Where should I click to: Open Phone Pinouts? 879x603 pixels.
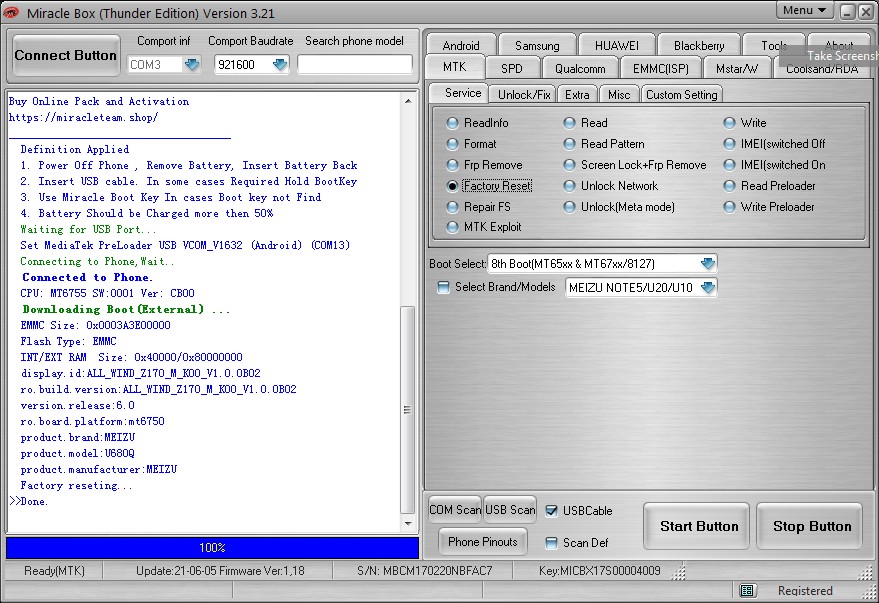click(483, 542)
